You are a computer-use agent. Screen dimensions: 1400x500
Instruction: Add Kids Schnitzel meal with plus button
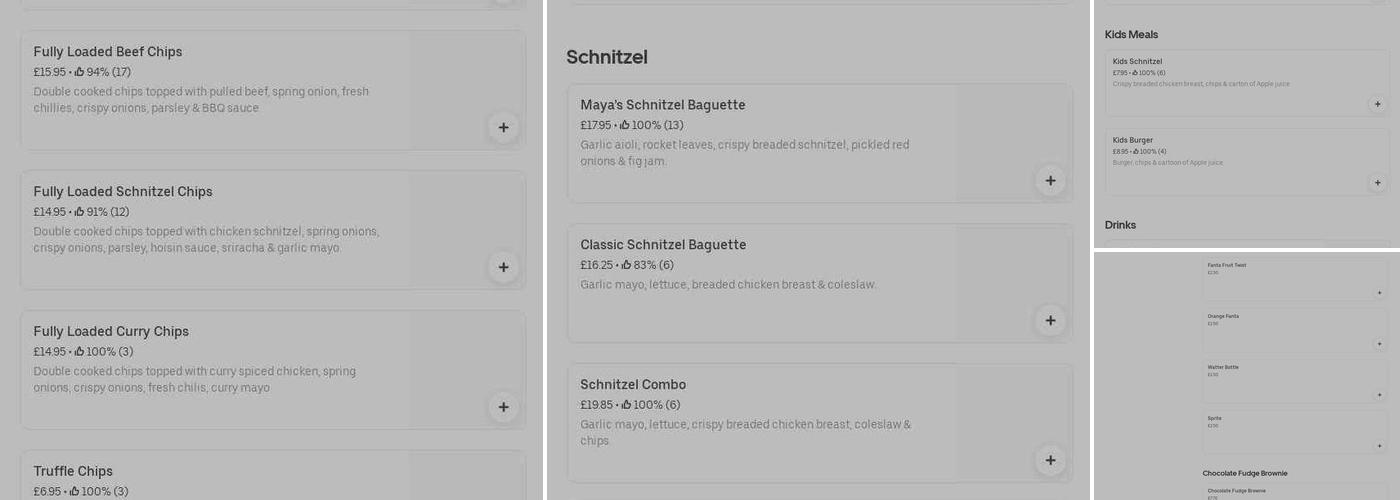[1377, 104]
